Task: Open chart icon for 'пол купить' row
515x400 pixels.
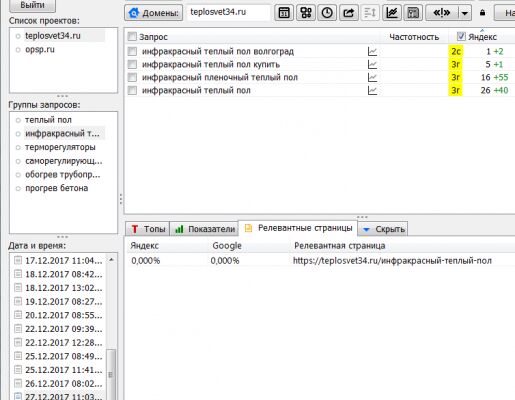Action: pyautogui.click(x=372, y=64)
